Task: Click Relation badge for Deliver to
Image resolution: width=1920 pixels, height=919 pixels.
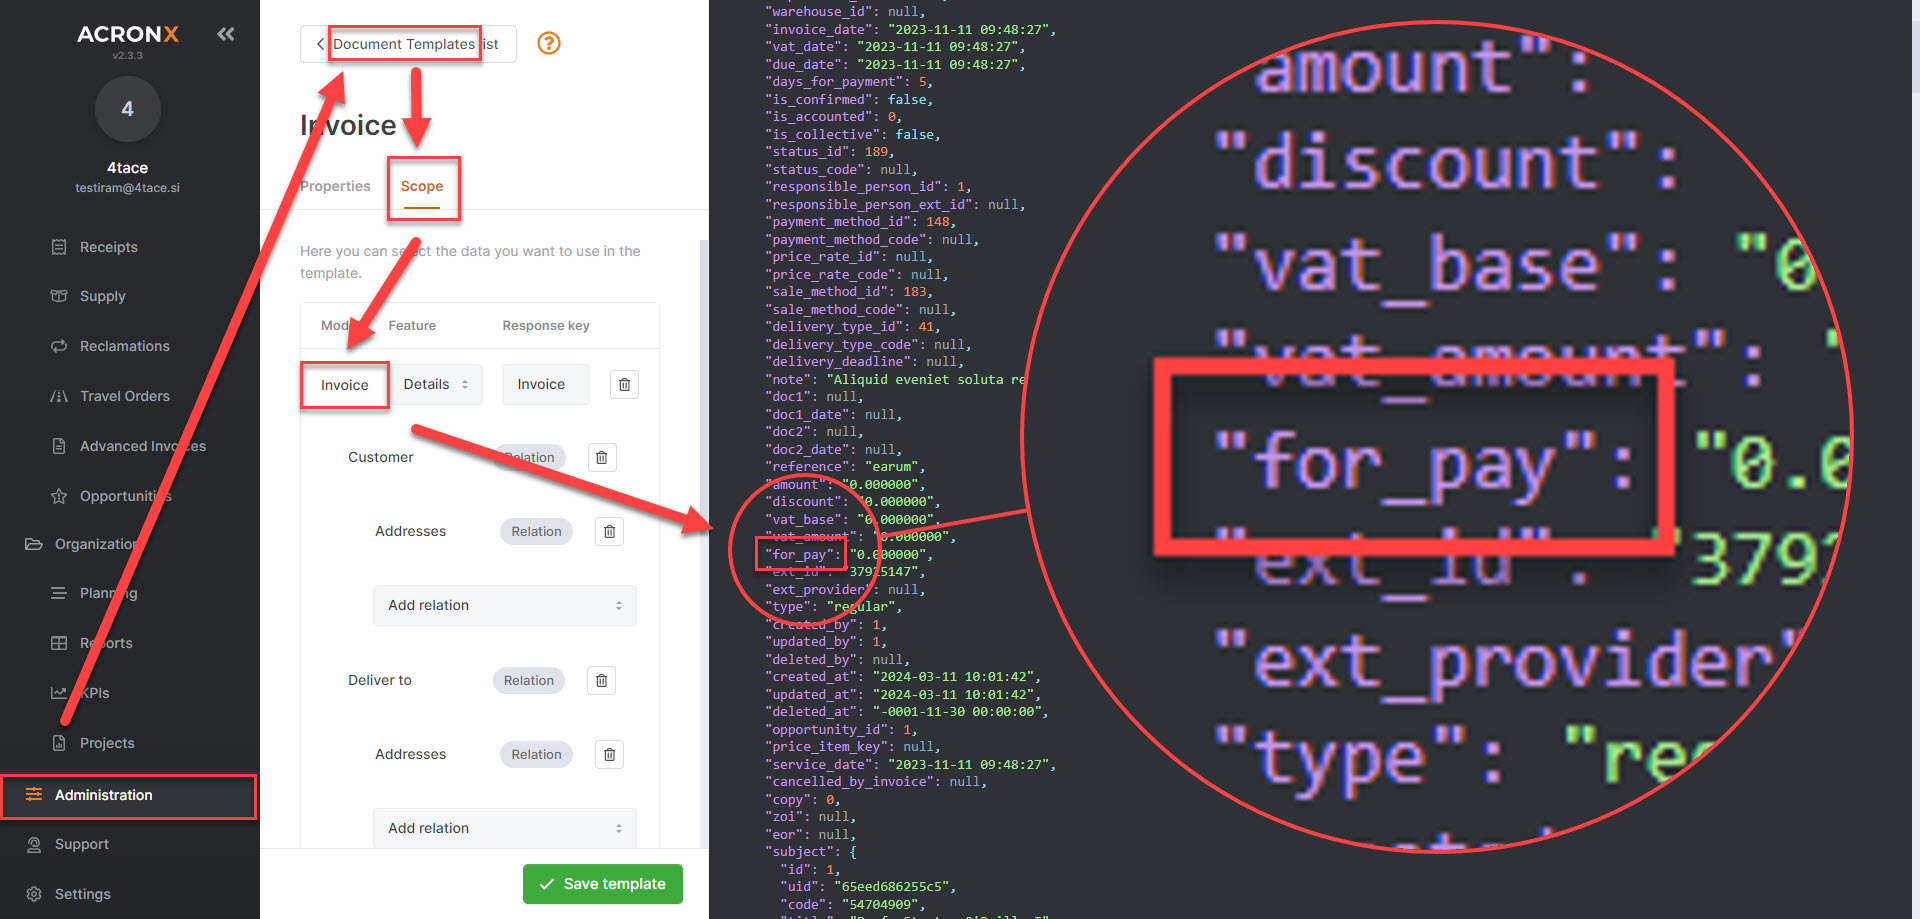Action: point(529,680)
